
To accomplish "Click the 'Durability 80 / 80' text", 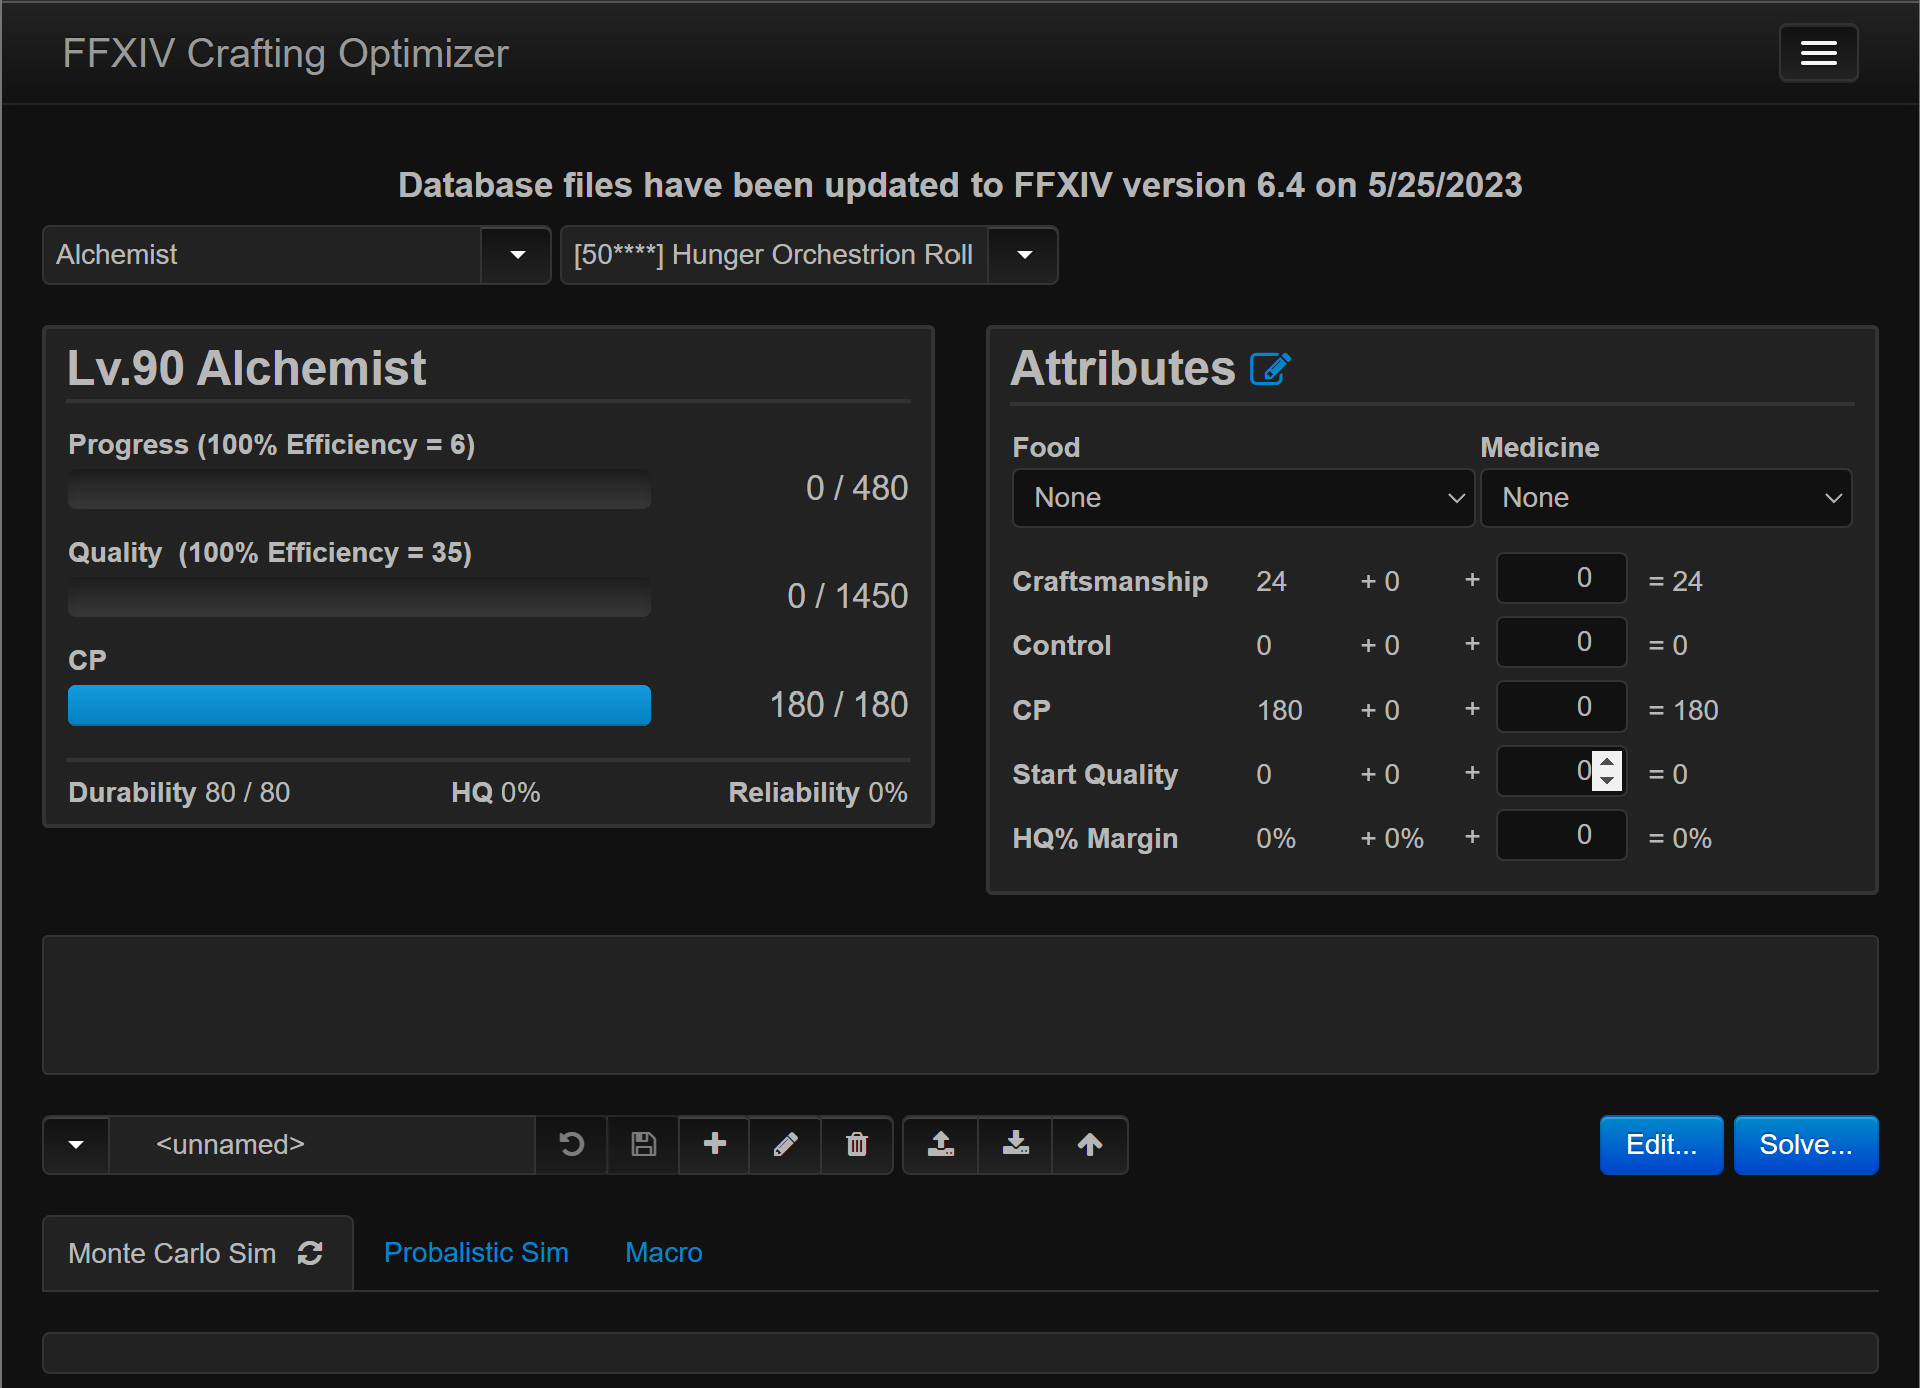I will point(179,793).
